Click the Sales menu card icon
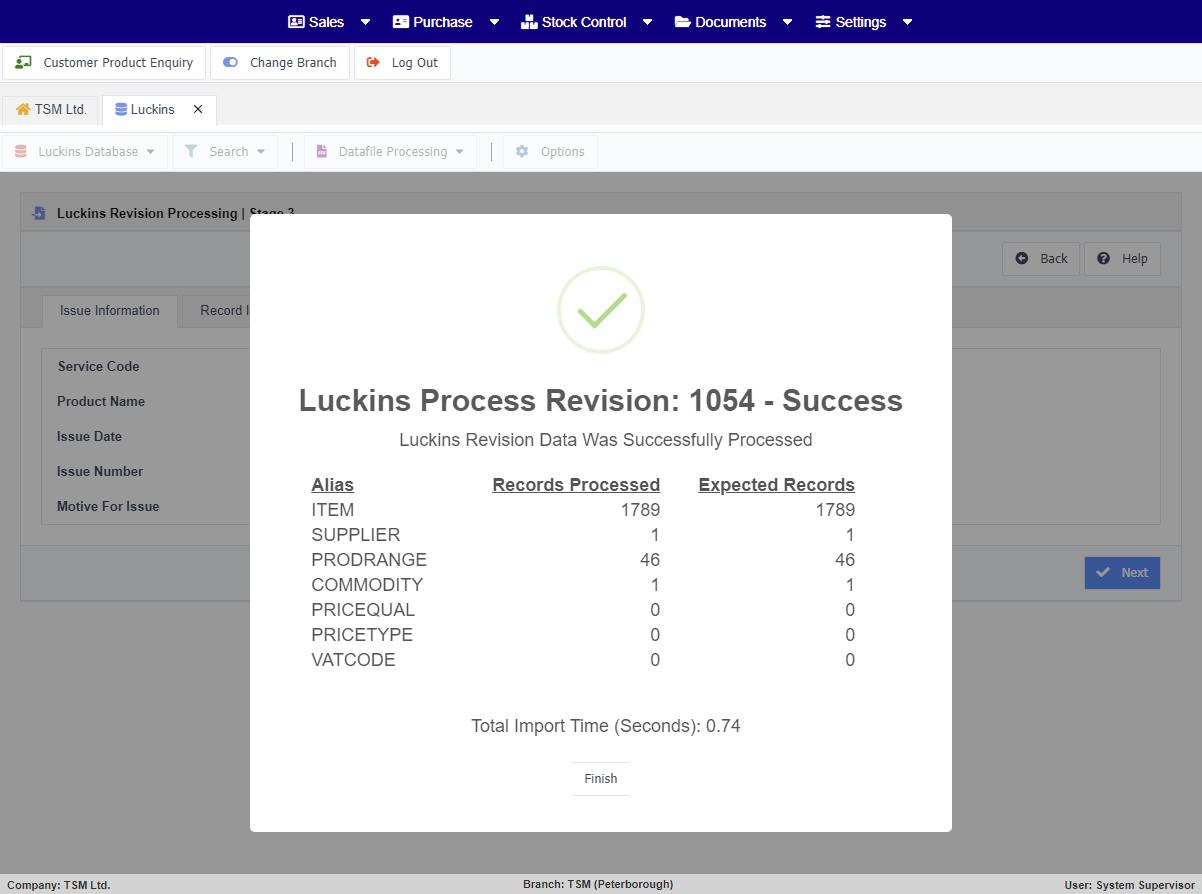Viewport: 1202px width, 894px height. point(296,22)
